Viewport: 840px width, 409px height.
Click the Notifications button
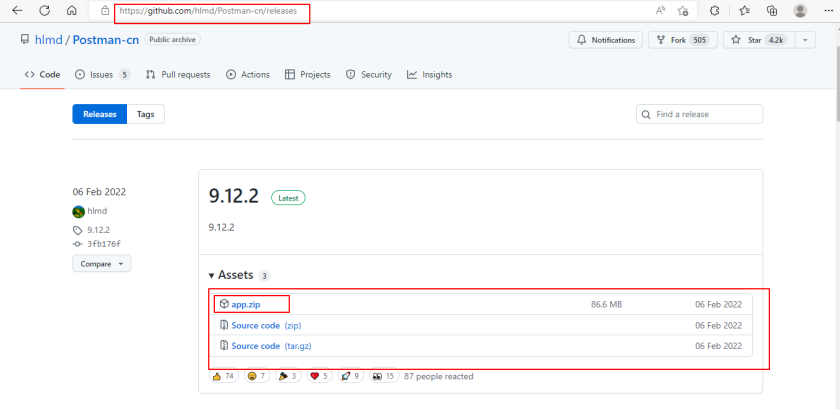point(605,40)
